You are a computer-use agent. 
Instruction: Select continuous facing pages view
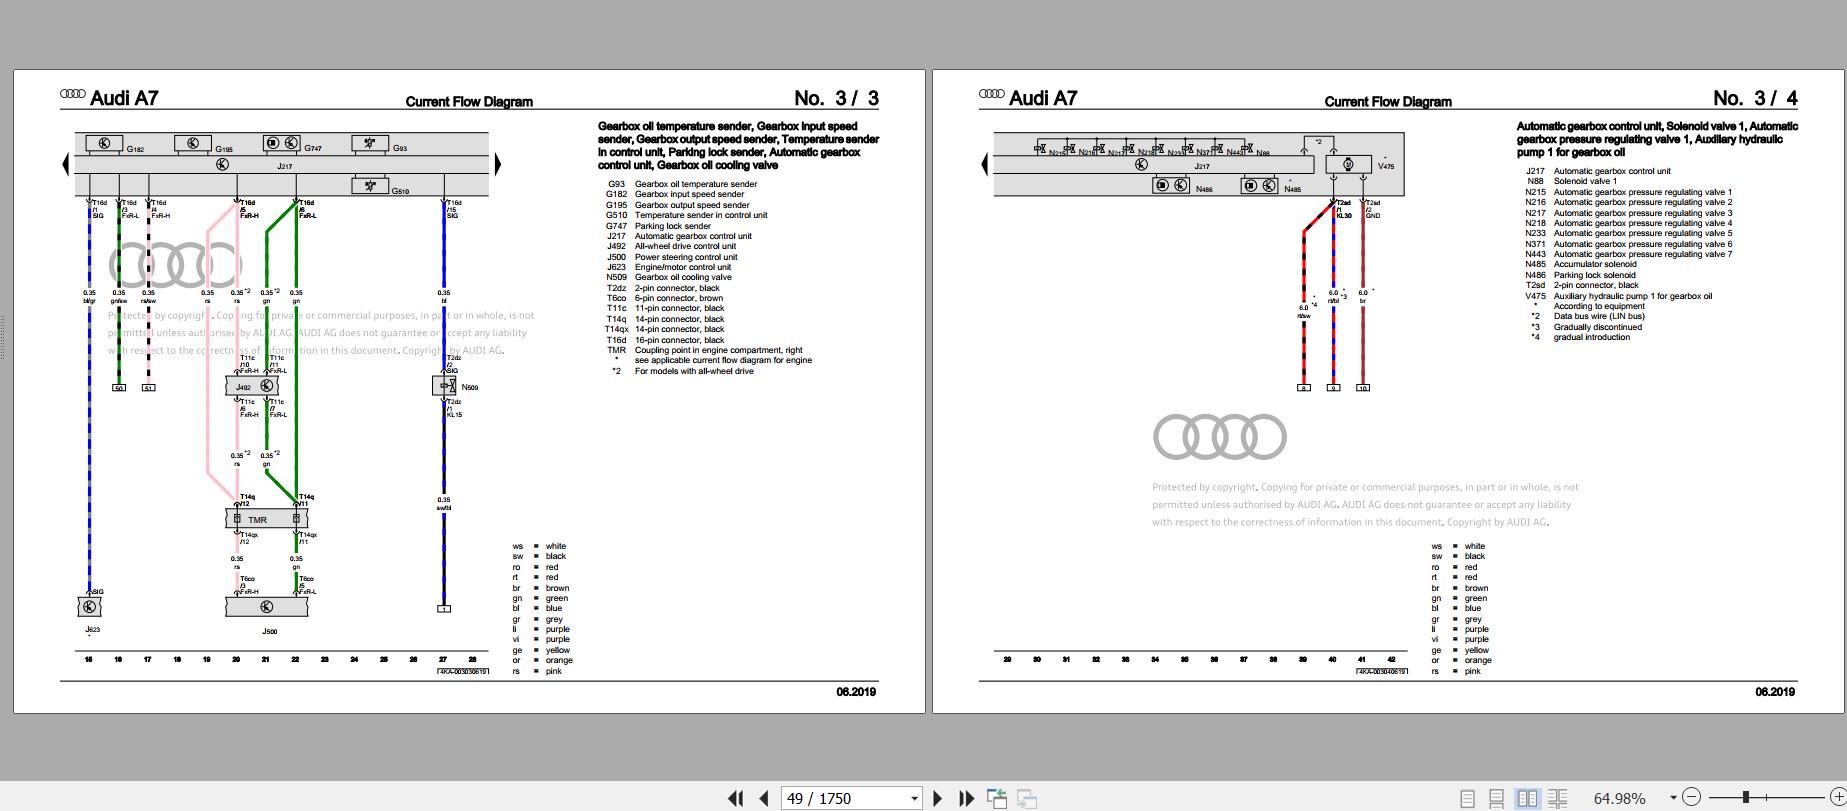pyautogui.click(x=1558, y=798)
